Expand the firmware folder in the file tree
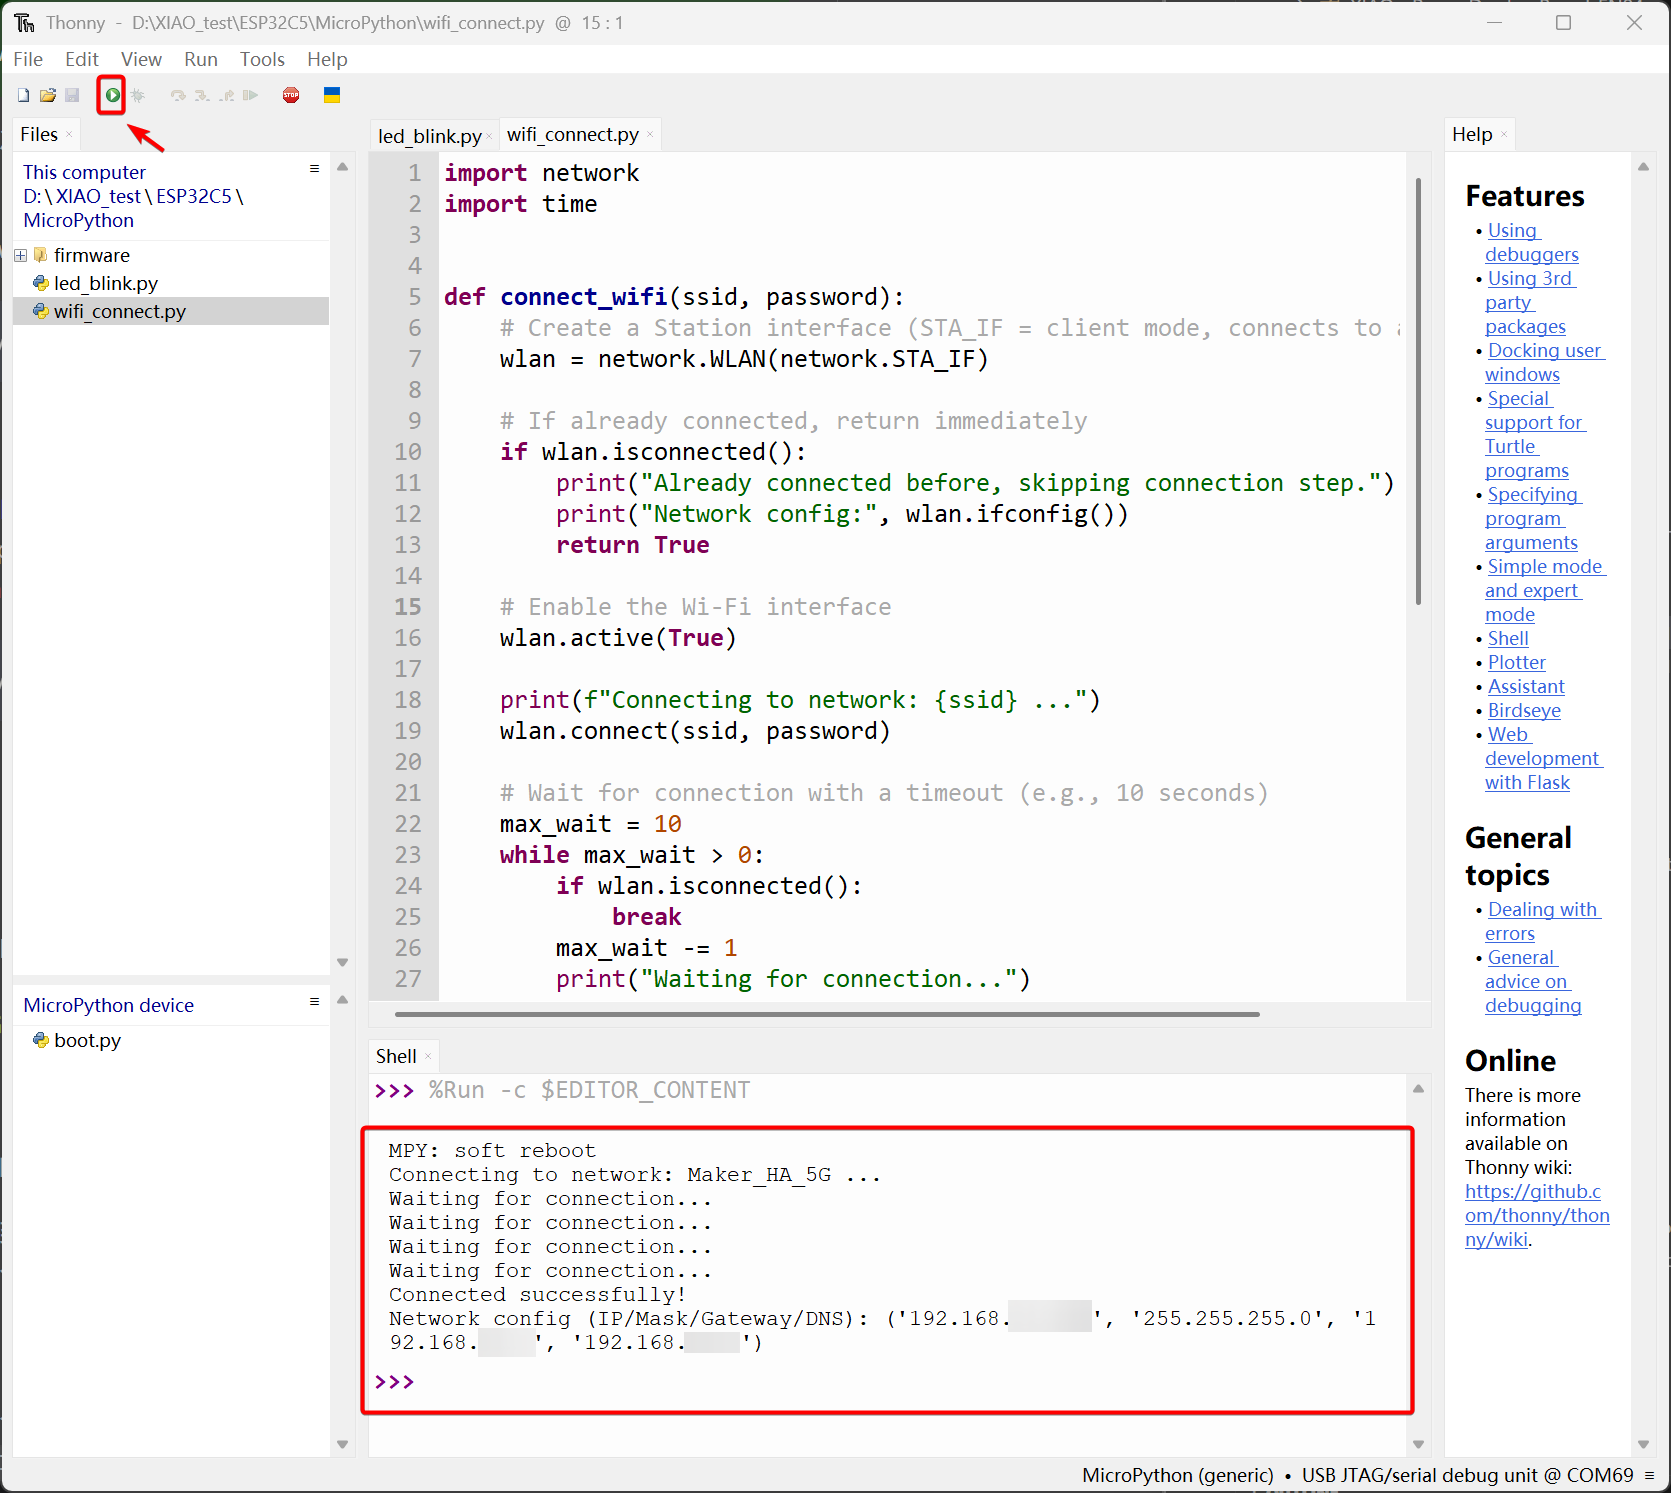This screenshot has width=1671, height=1493. (x=20, y=255)
